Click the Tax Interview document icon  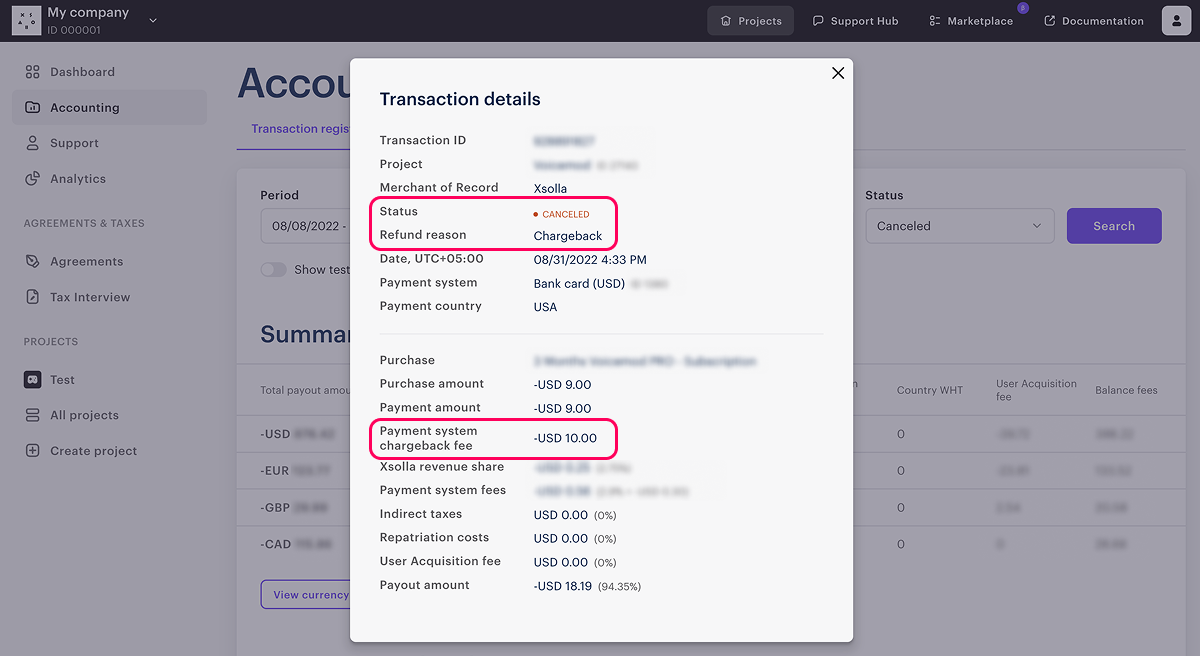(x=33, y=297)
